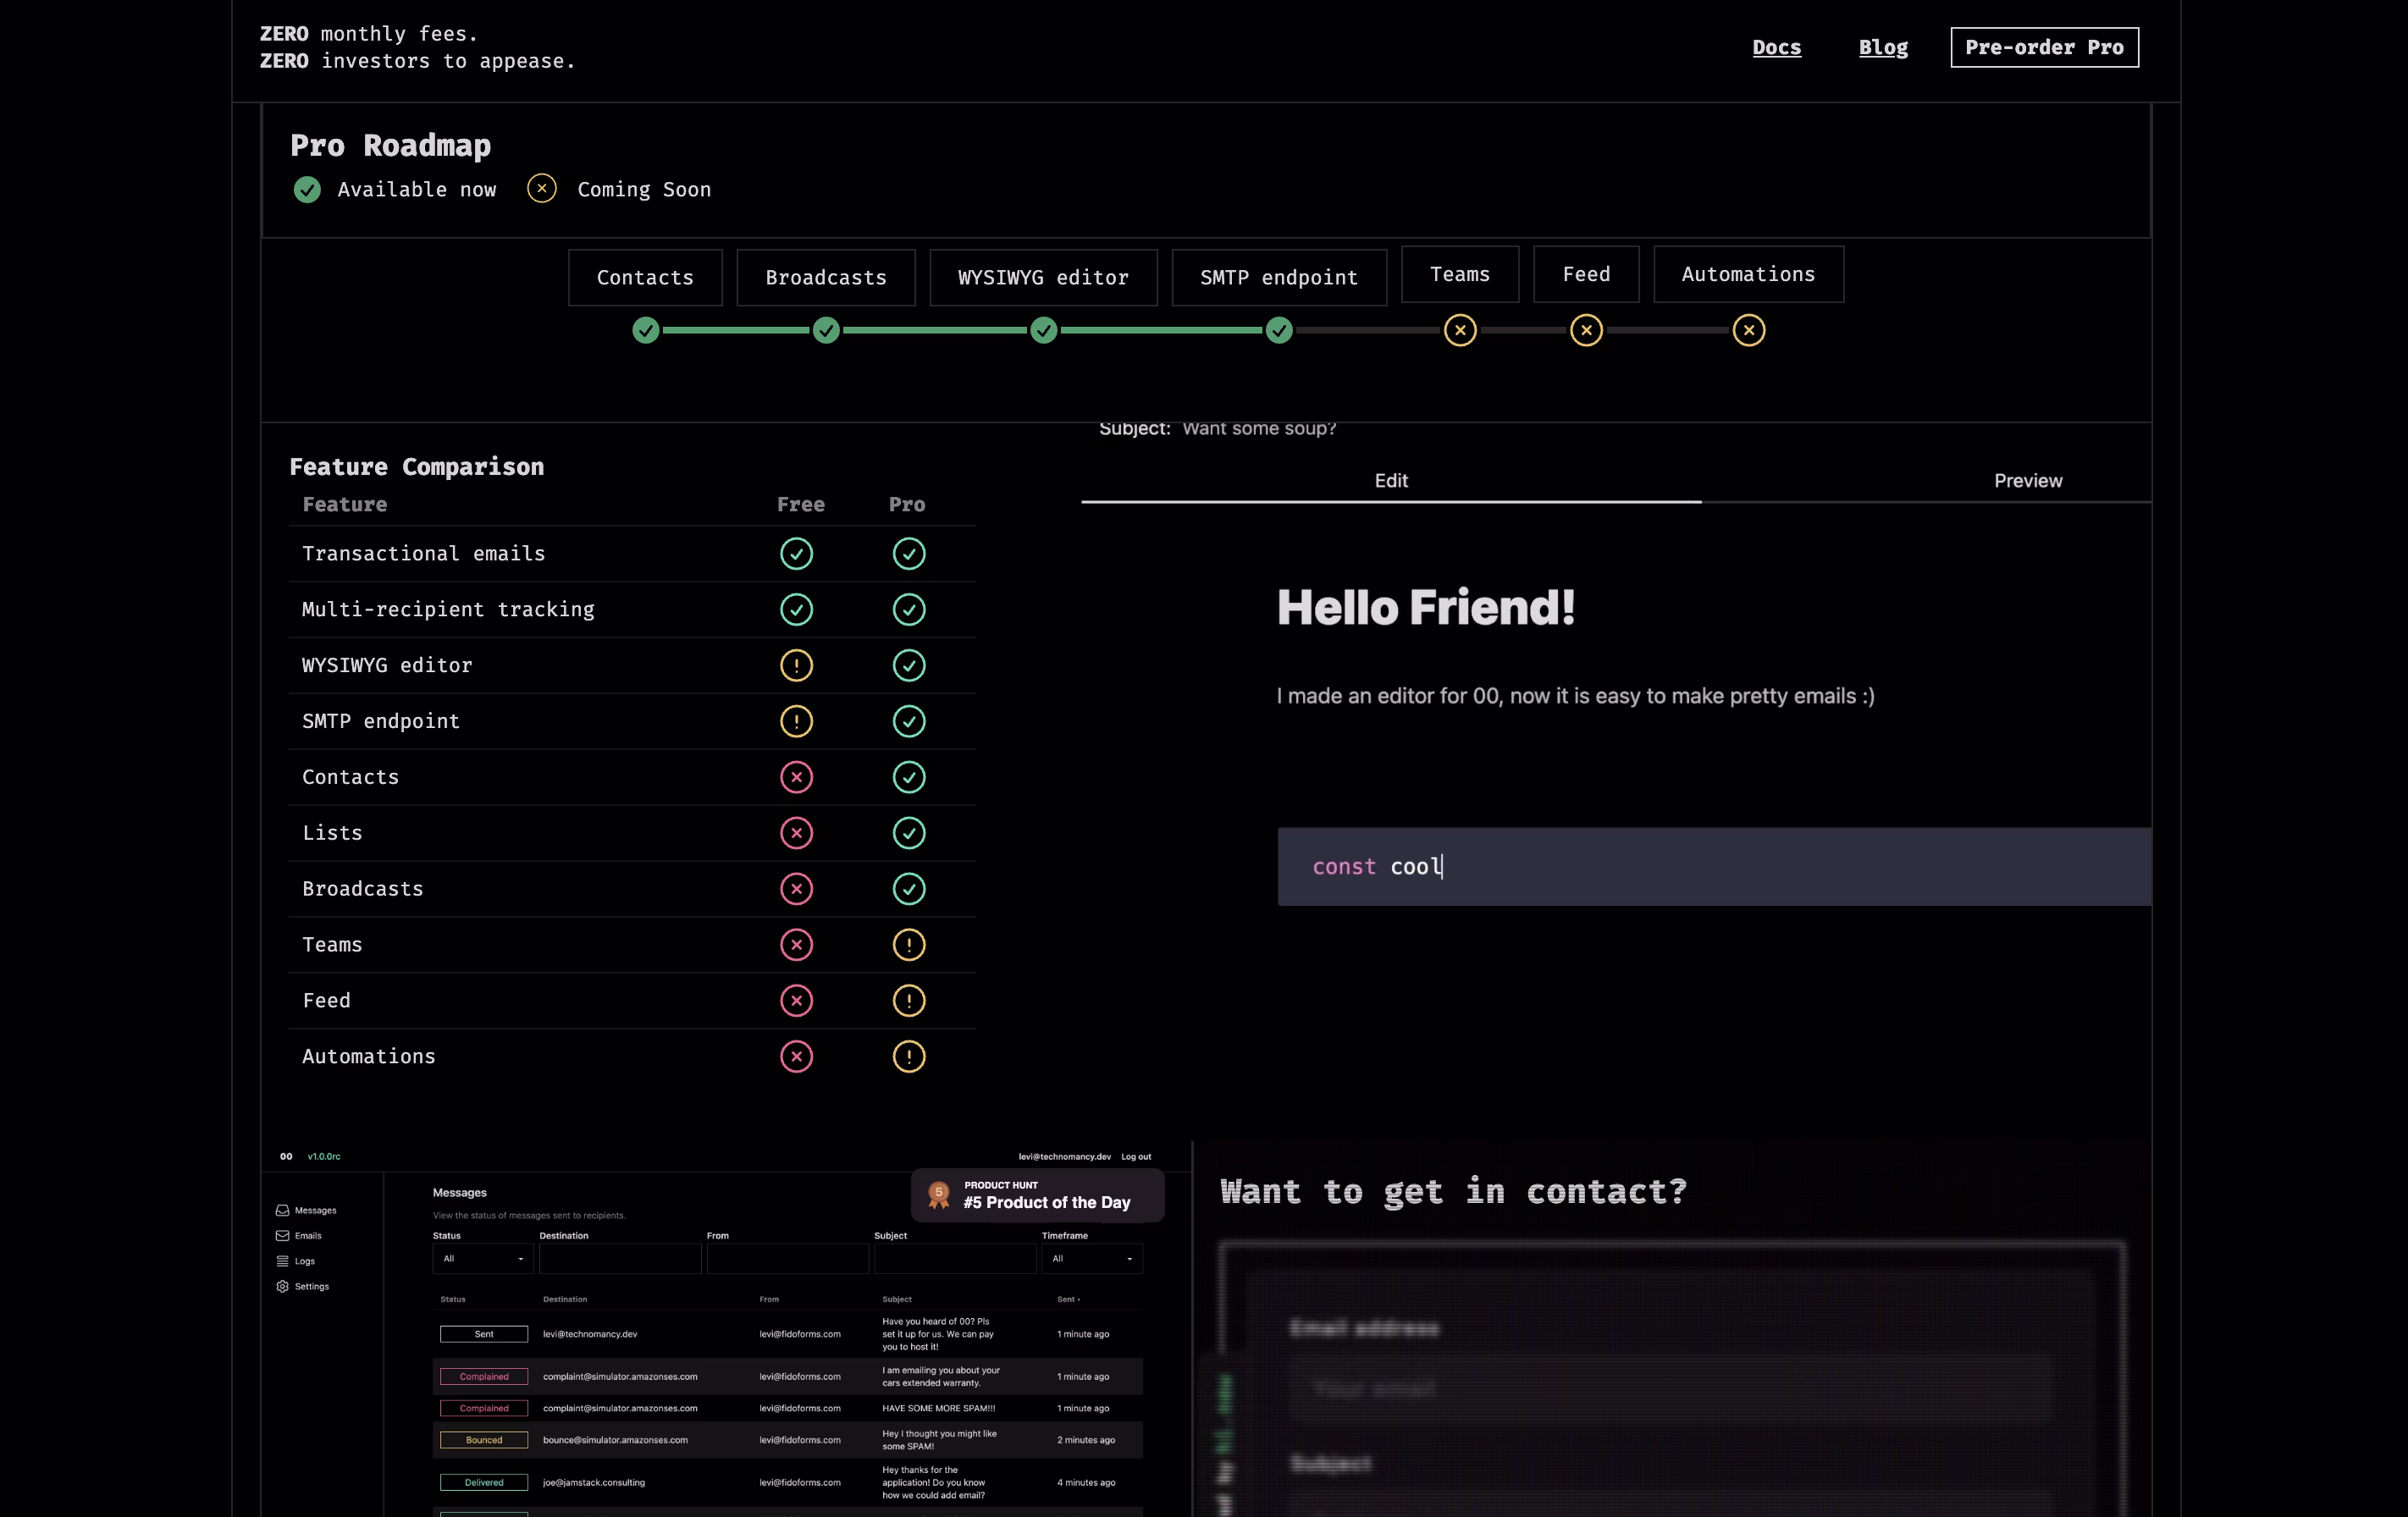
Task: Click the red X for Free Broadcasts feature
Action: pyautogui.click(x=796, y=889)
